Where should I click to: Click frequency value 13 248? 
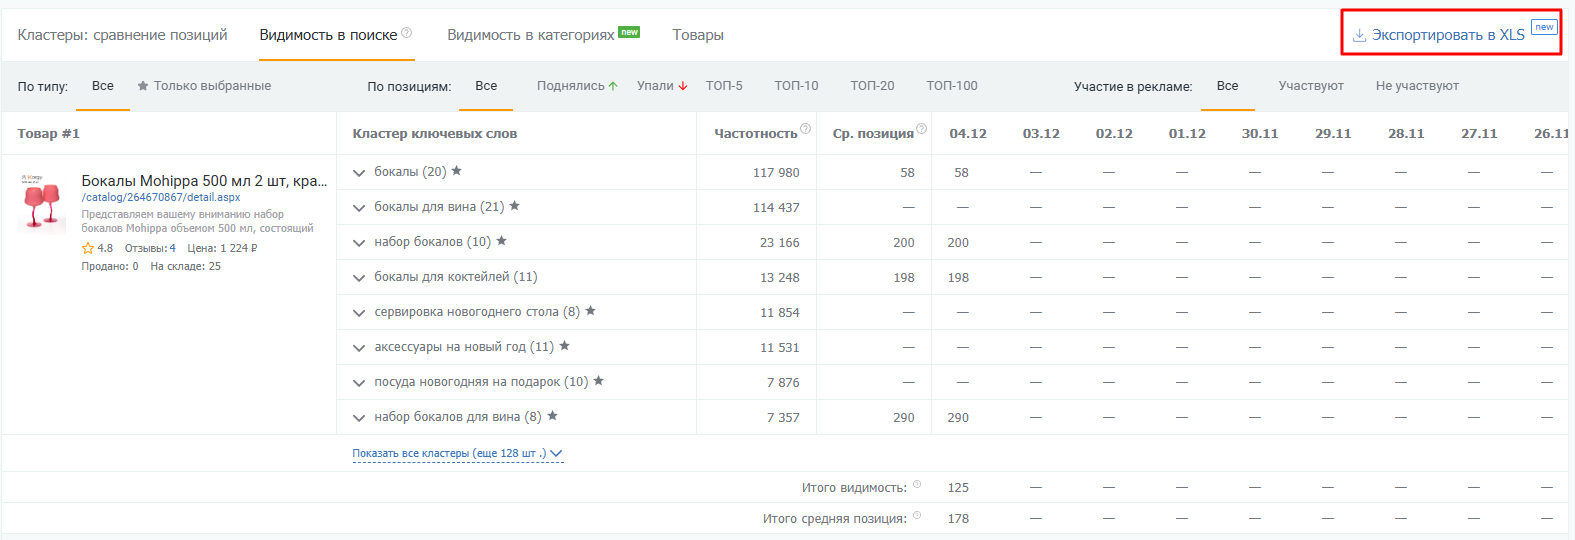click(x=780, y=278)
